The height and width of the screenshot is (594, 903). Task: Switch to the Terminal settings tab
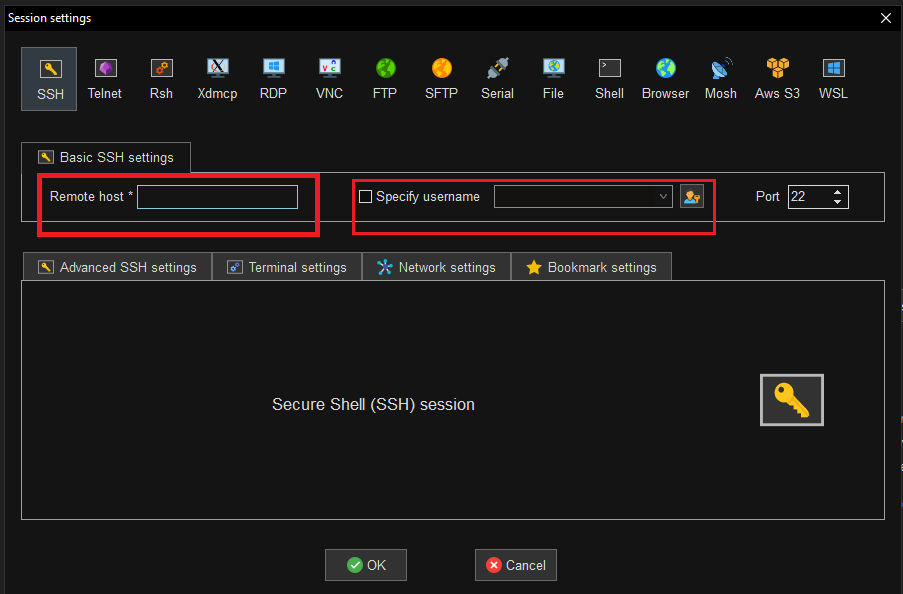(287, 266)
